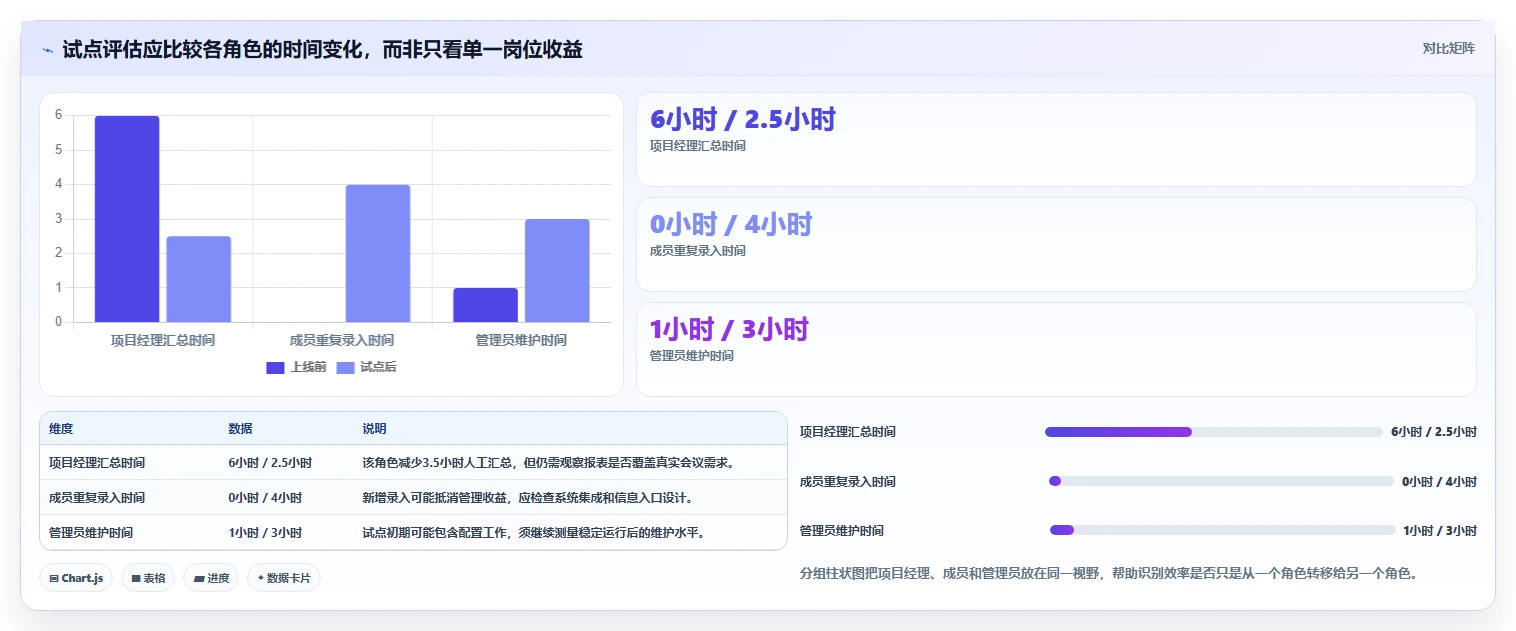Select table cell 成员重复录入时间 in 维度 column
The image size is (1516, 631).
point(97,498)
